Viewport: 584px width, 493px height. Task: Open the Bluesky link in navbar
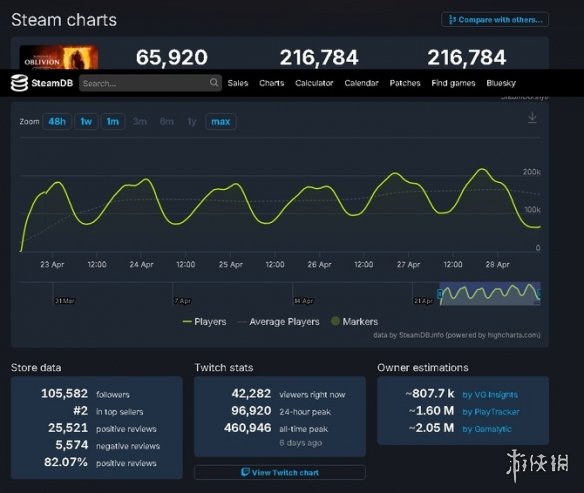tap(501, 83)
